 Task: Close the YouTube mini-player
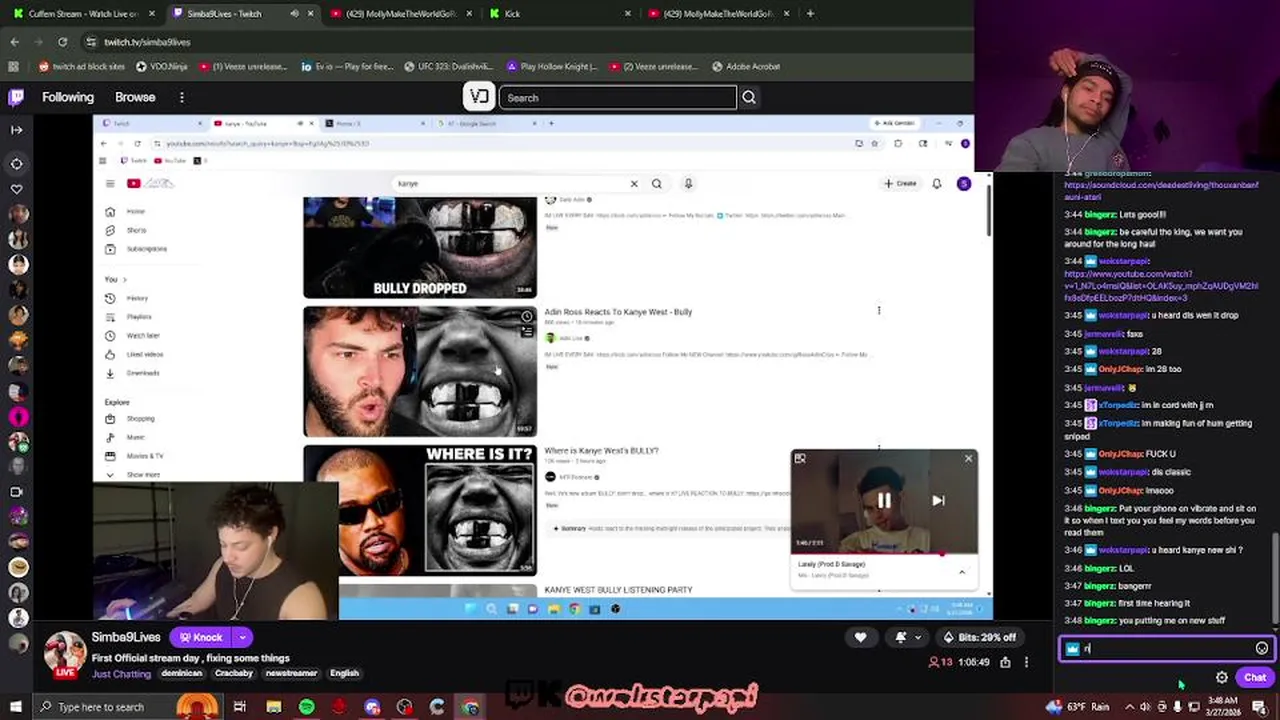pos(968,458)
